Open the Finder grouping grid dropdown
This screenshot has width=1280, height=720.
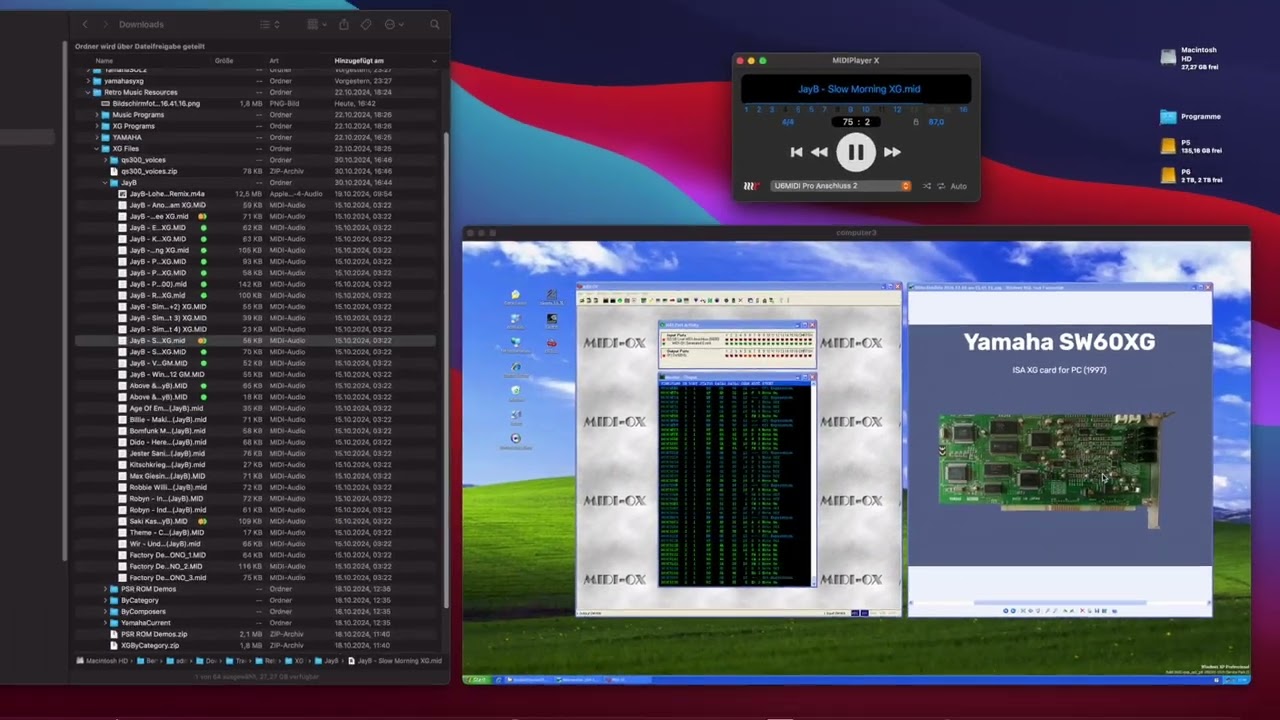(316, 24)
